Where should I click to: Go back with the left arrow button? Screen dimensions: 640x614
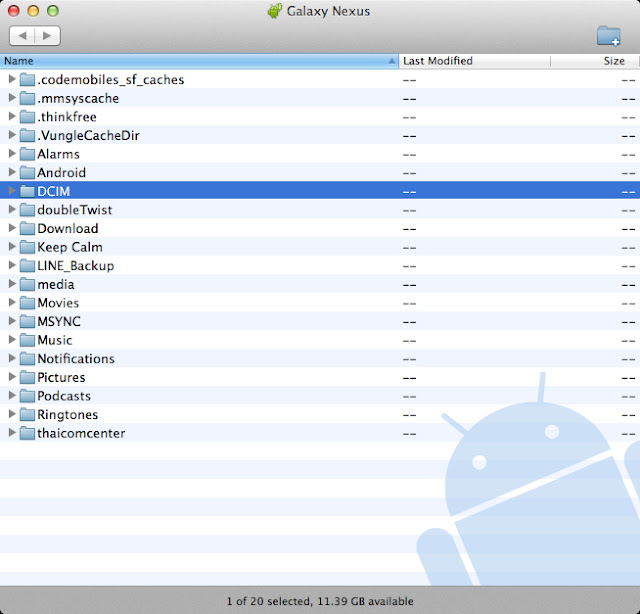coord(22,36)
